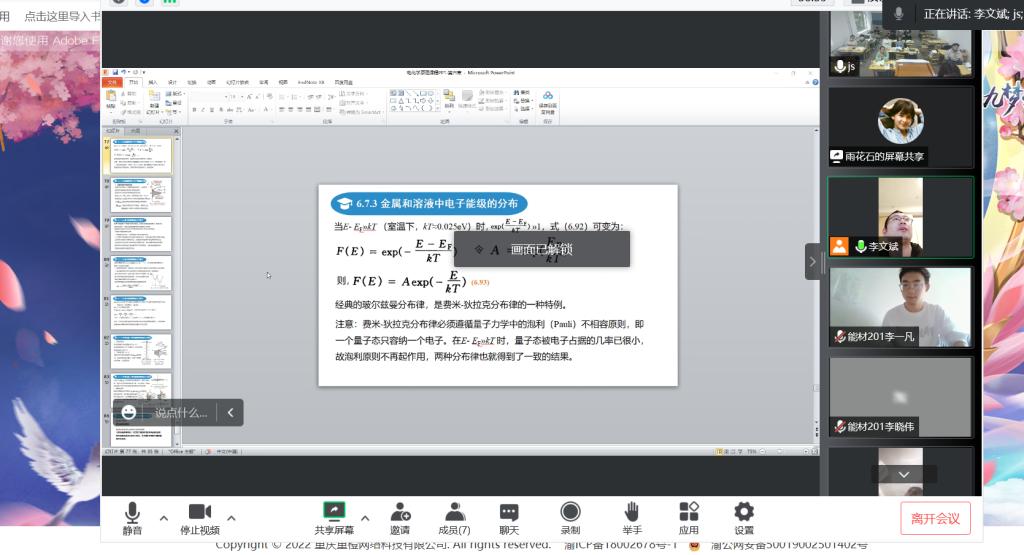Start 录制 recording
Screen dimensions: 1024x555
570,519
